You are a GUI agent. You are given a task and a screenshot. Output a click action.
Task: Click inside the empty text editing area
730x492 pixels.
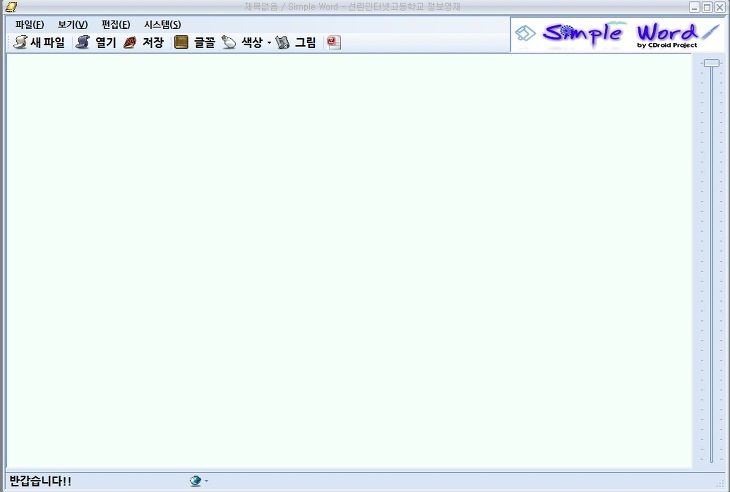point(349,261)
